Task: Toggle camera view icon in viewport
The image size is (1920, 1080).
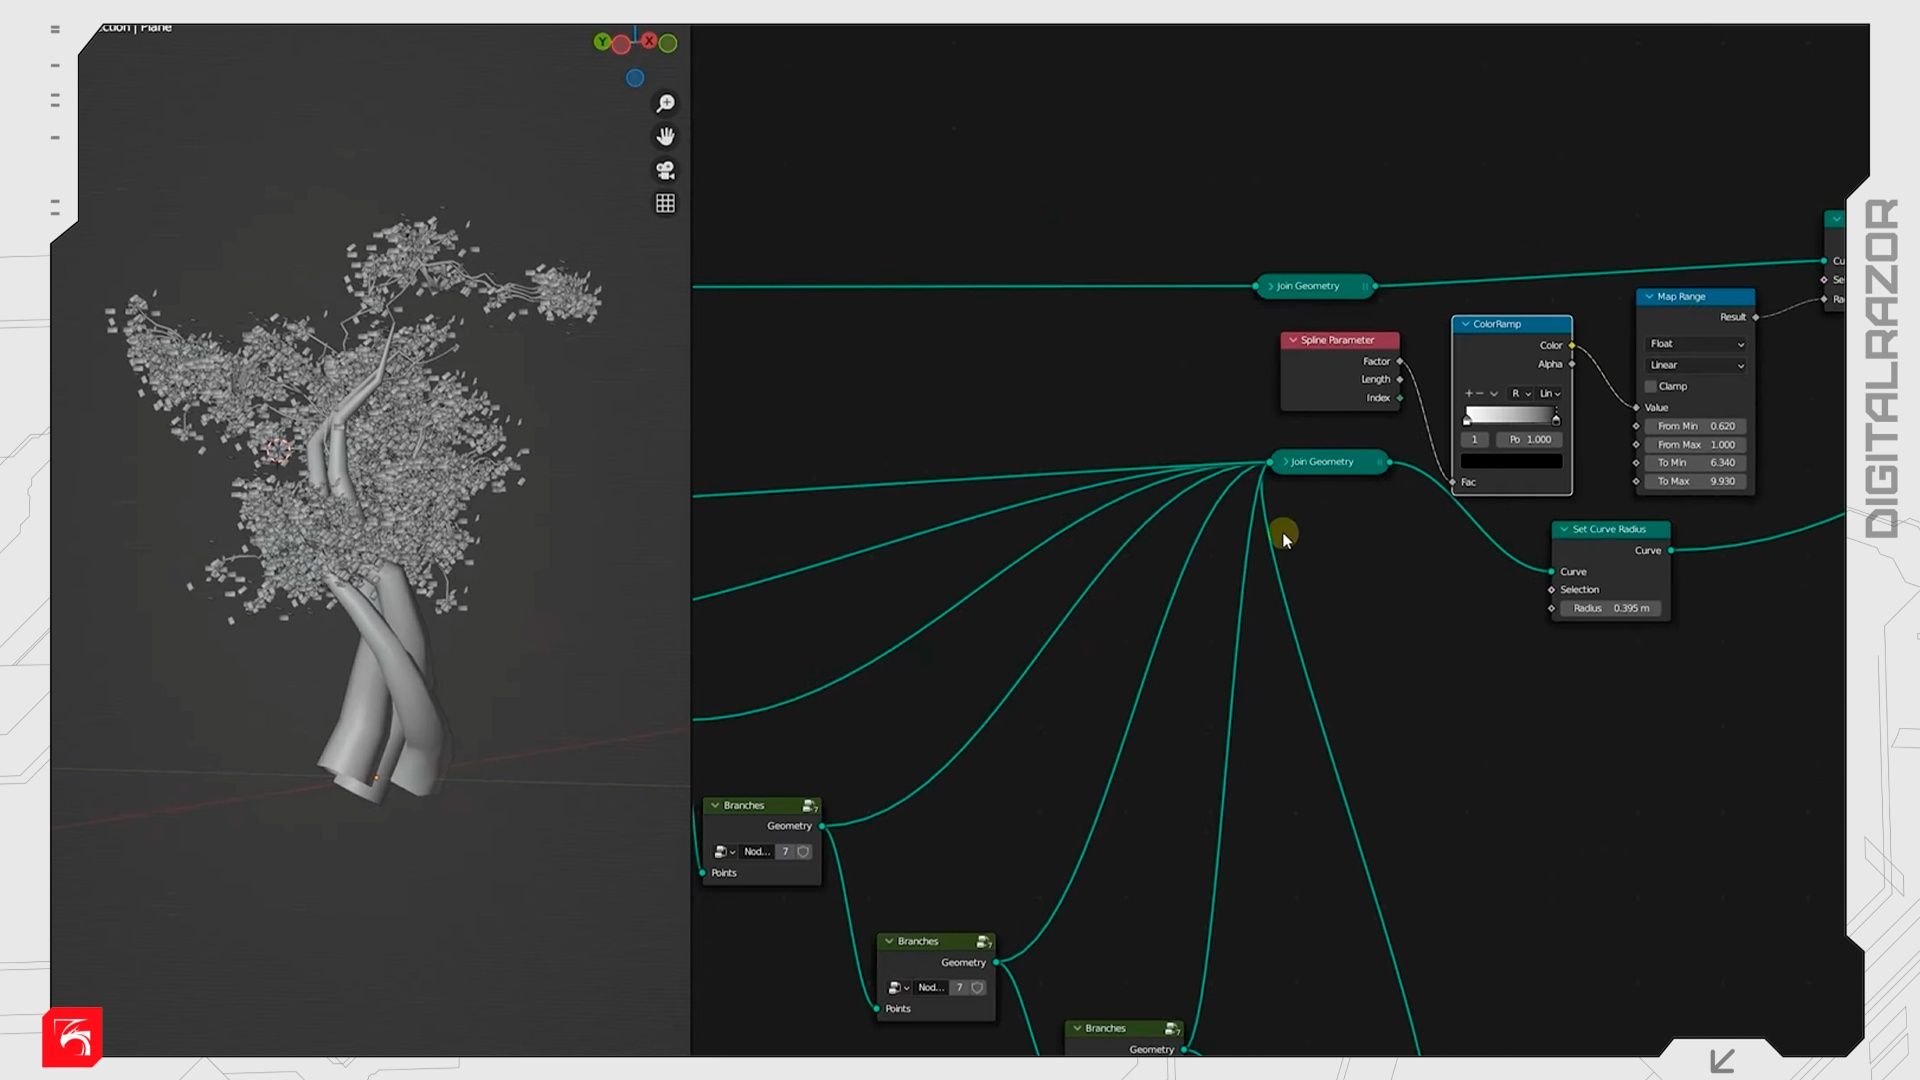Action: (665, 170)
